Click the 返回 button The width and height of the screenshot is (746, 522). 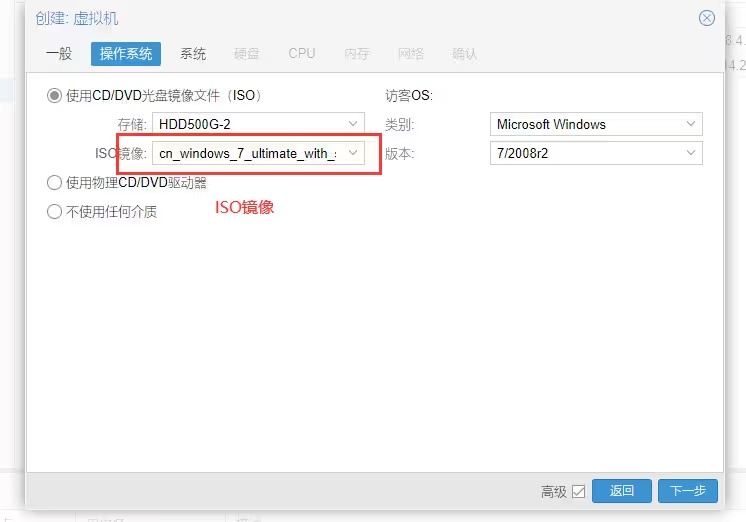[622, 491]
